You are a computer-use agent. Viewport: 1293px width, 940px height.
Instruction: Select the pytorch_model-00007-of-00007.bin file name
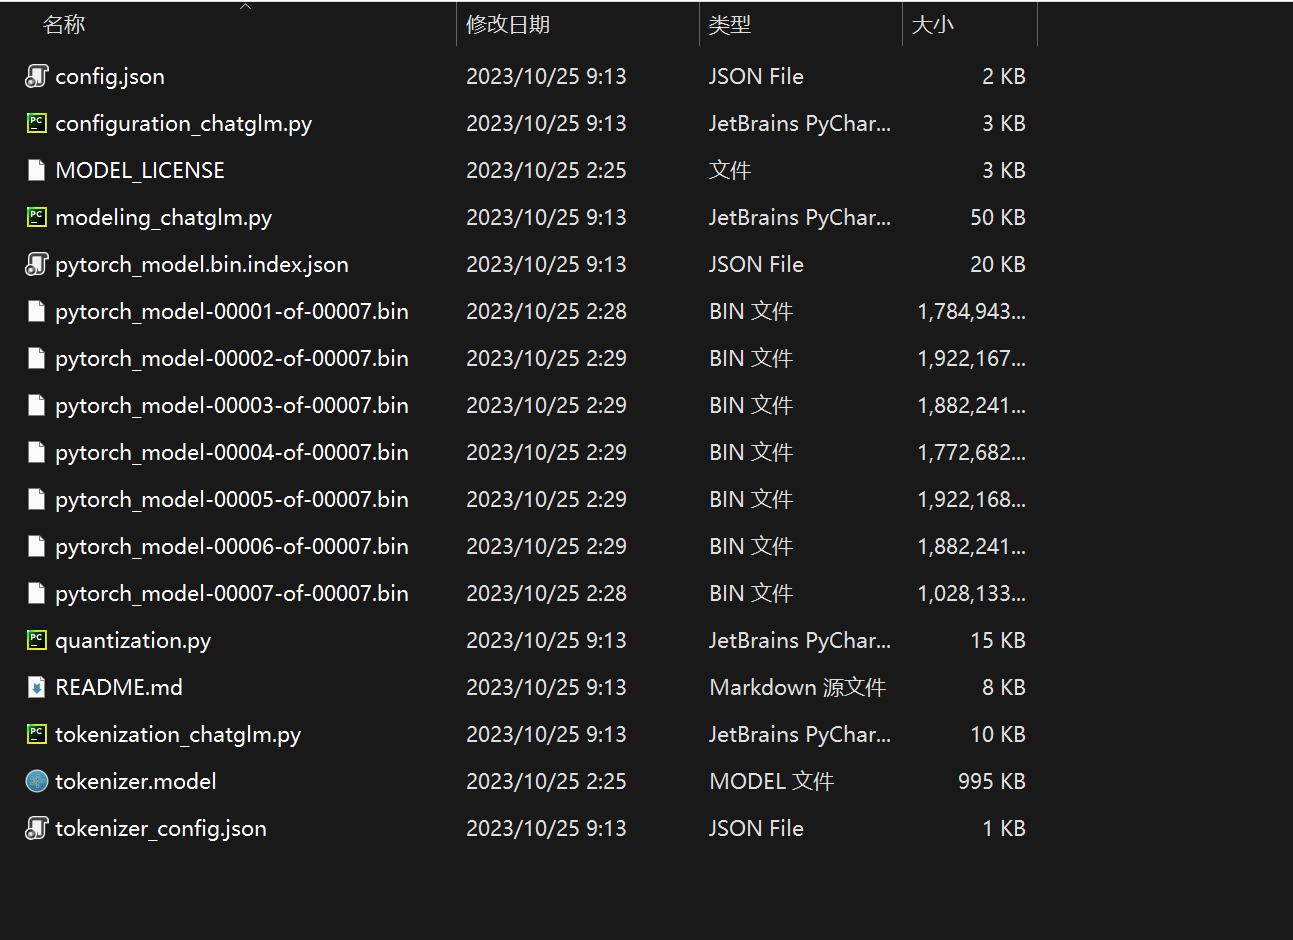pyautogui.click(x=232, y=593)
